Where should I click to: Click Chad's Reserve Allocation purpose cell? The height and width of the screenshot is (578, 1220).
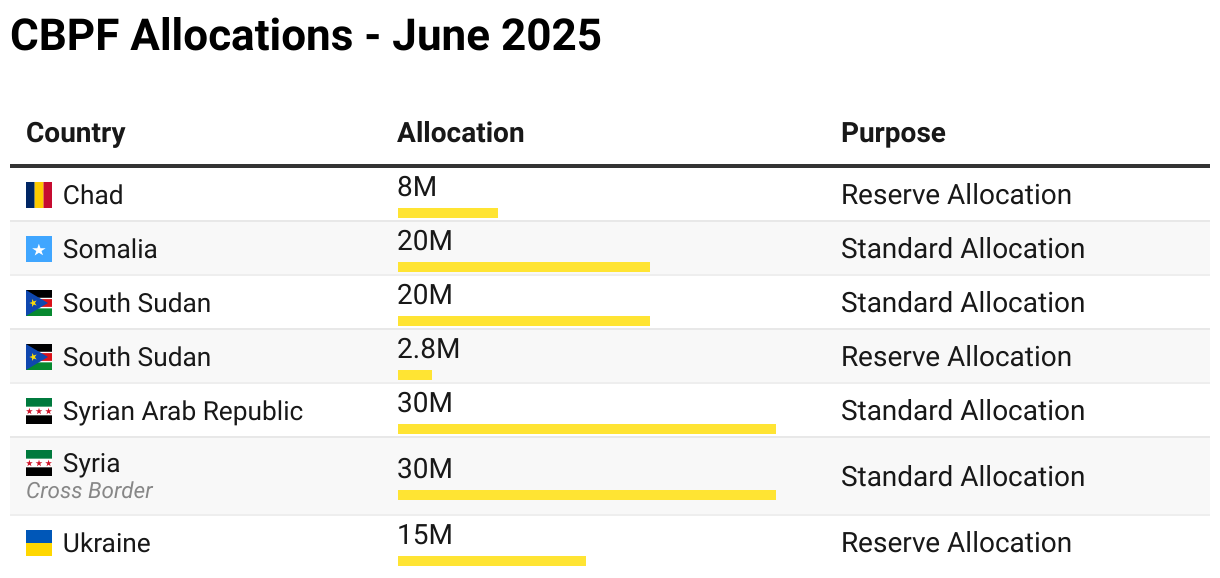coord(955,195)
